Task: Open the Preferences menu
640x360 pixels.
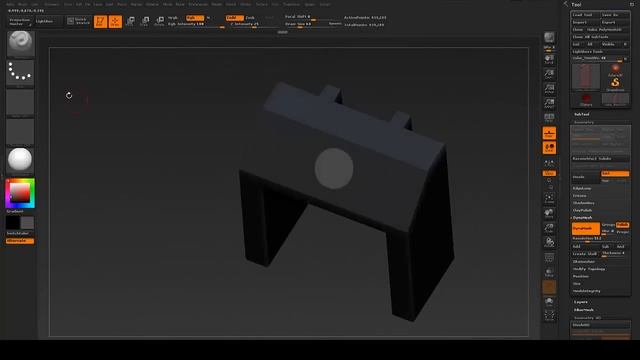Action: pos(198,4)
